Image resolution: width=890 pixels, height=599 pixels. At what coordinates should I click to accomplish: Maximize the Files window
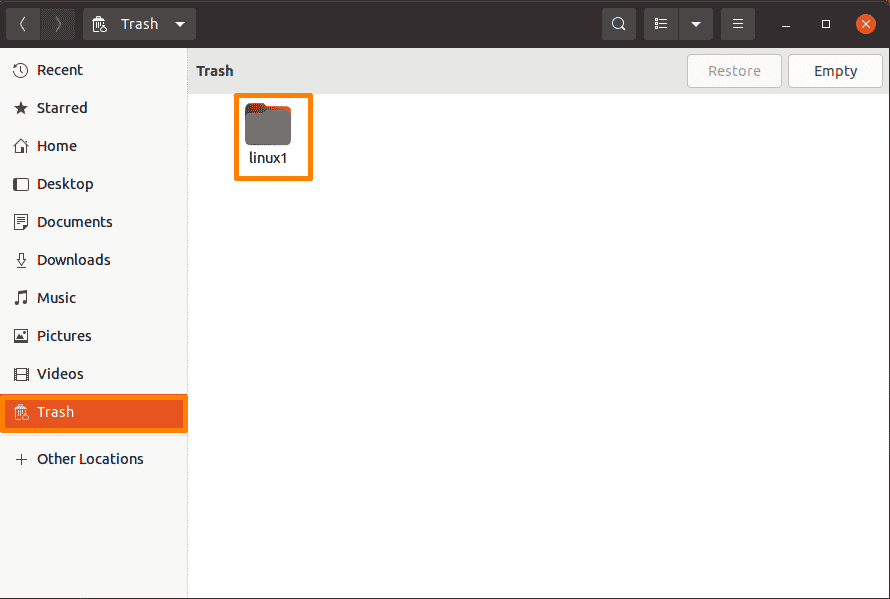826,24
